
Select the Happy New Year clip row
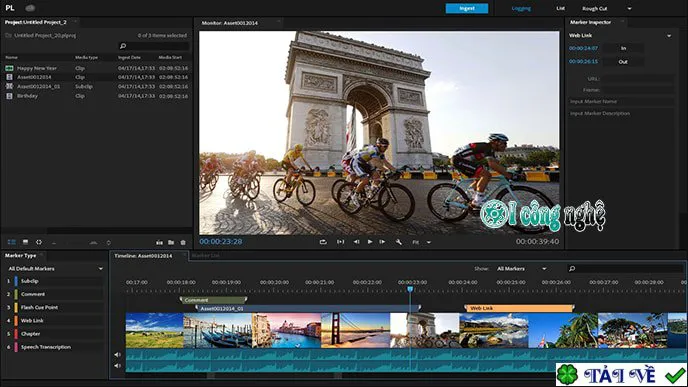coord(97,68)
